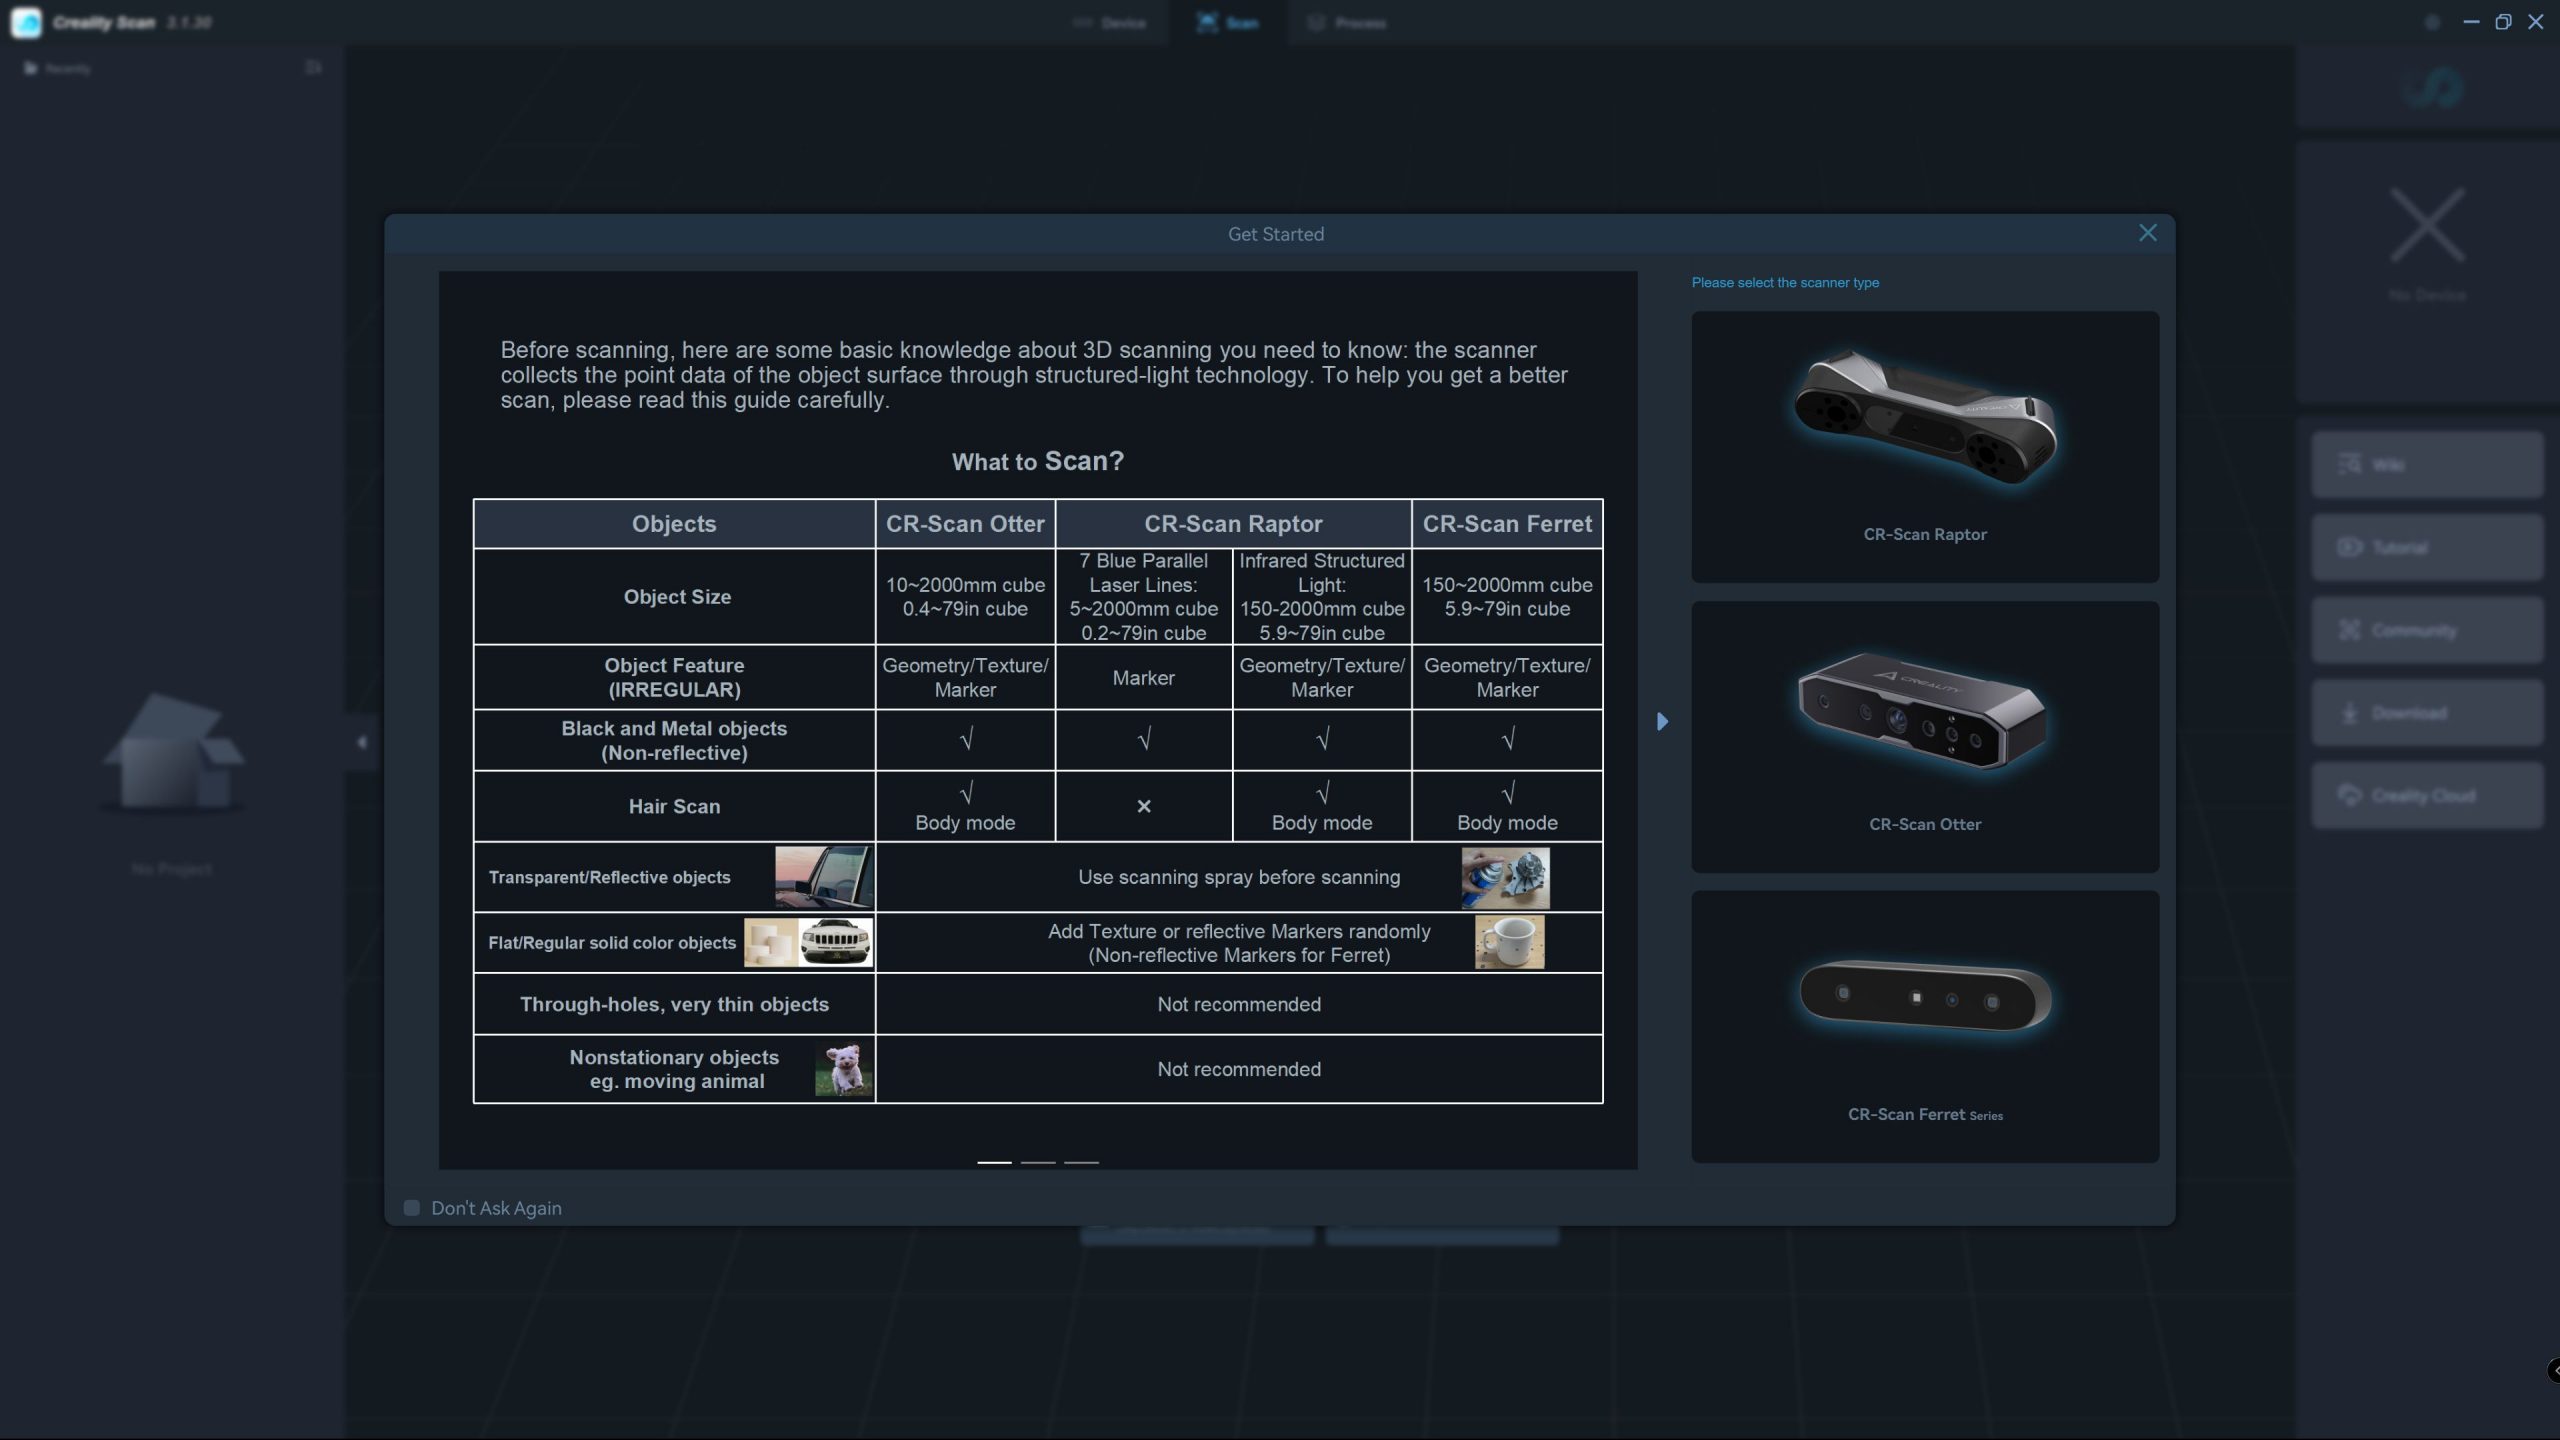This screenshot has width=2560, height=1440.
Task: Close the Get Started dialog
Action: pyautogui.click(x=2147, y=233)
